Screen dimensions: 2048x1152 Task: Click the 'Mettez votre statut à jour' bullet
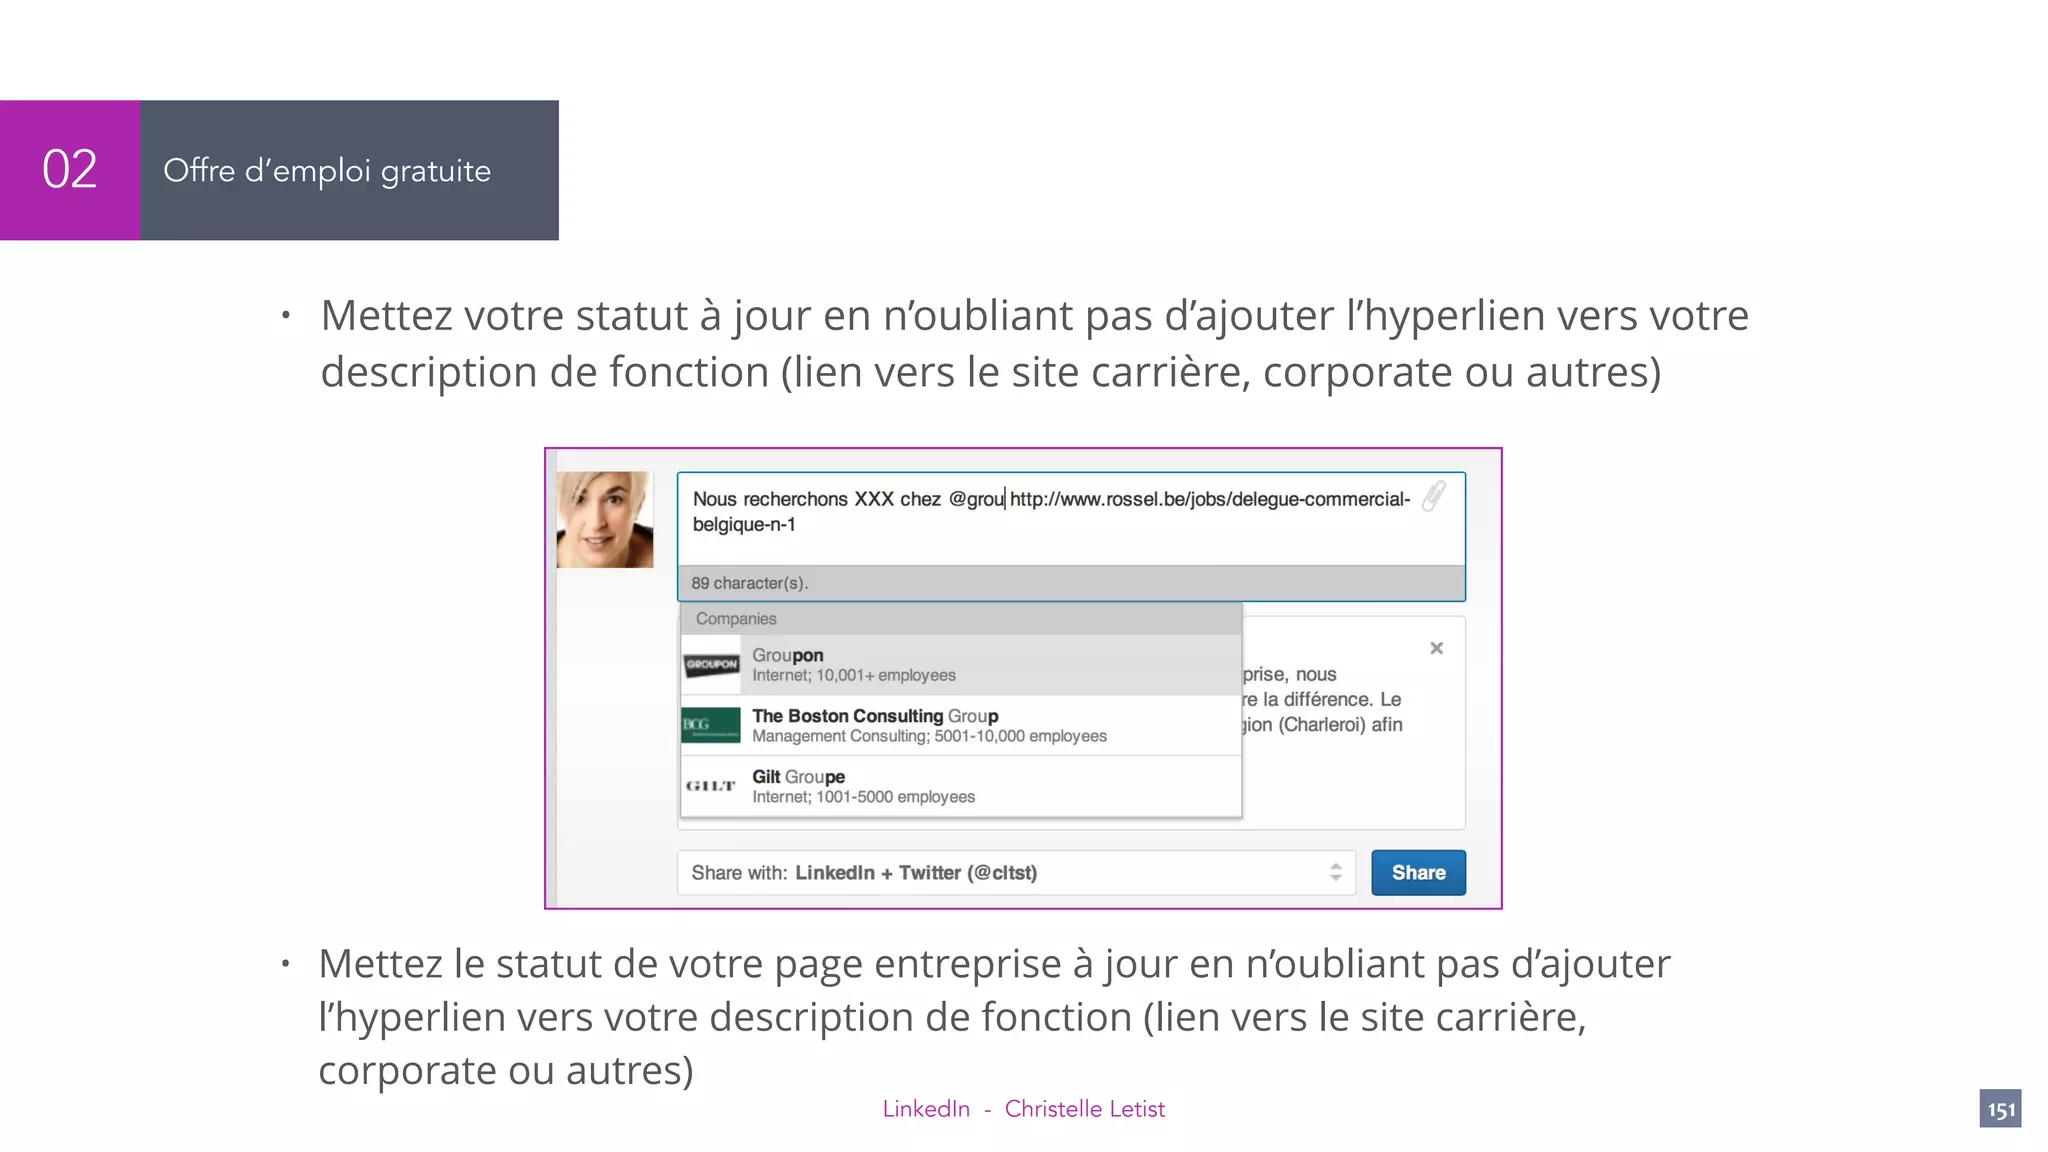(1034, 343)
